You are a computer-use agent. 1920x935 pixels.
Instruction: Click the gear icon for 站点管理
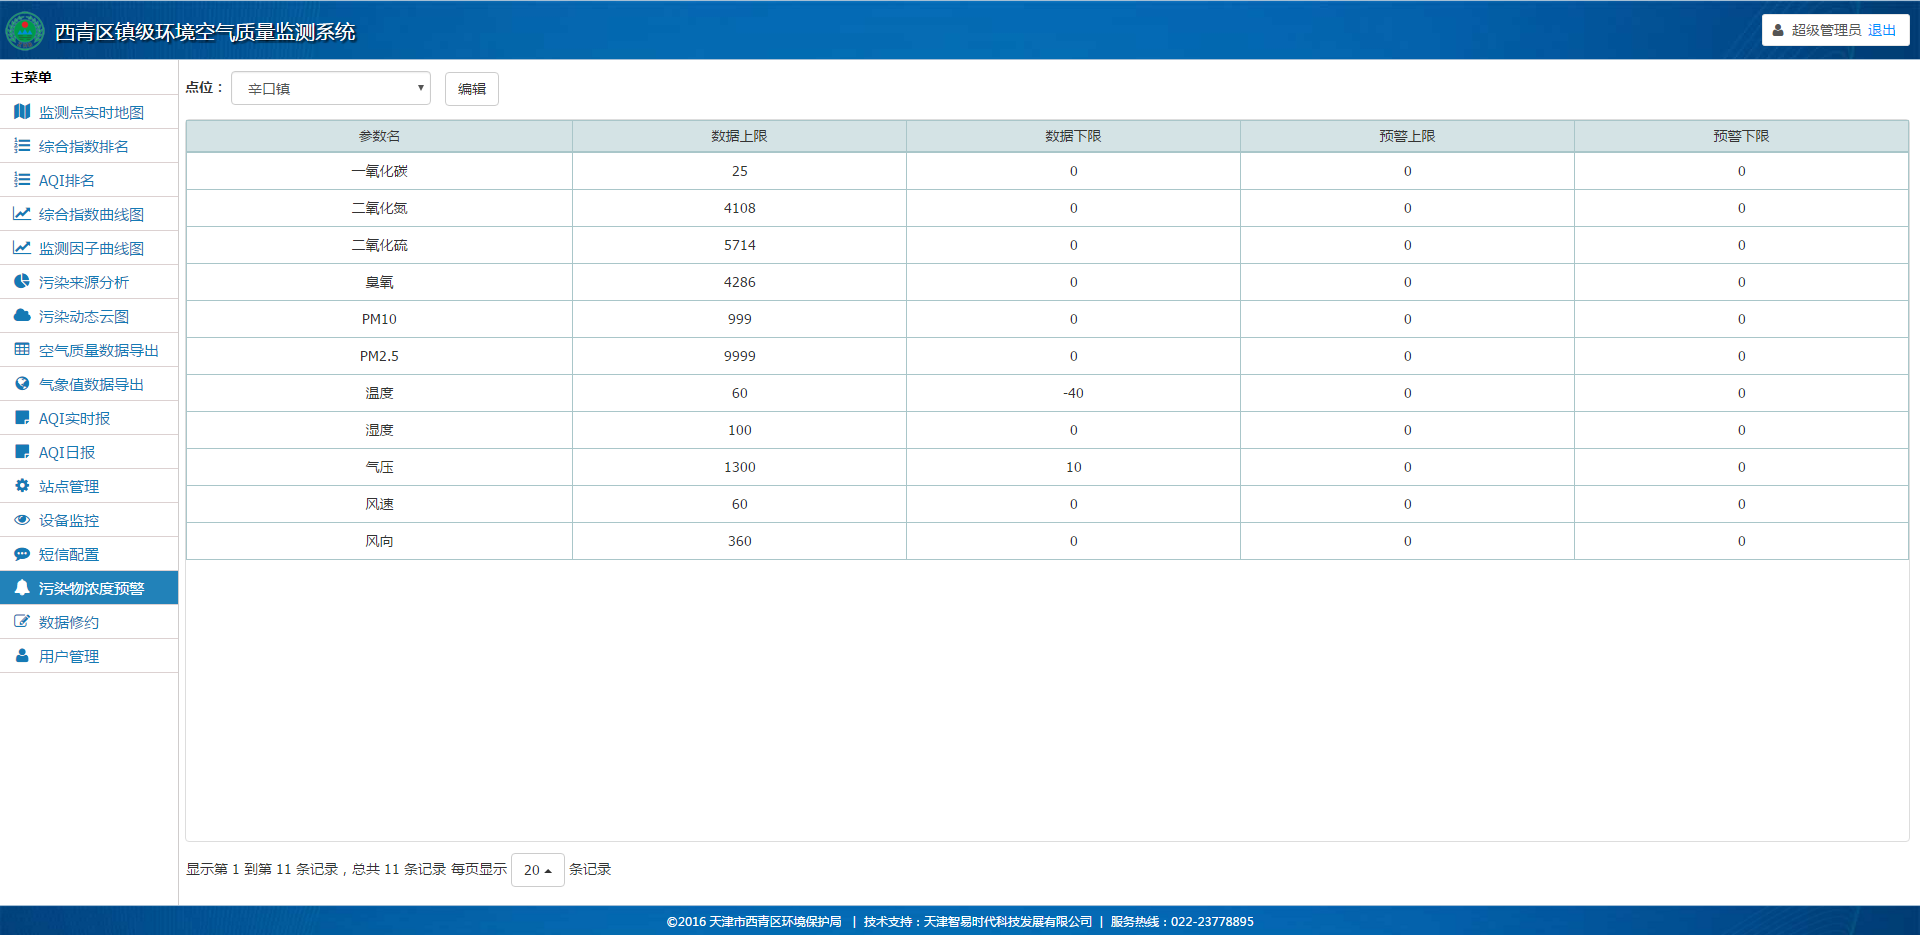click(x=22, y=486)
